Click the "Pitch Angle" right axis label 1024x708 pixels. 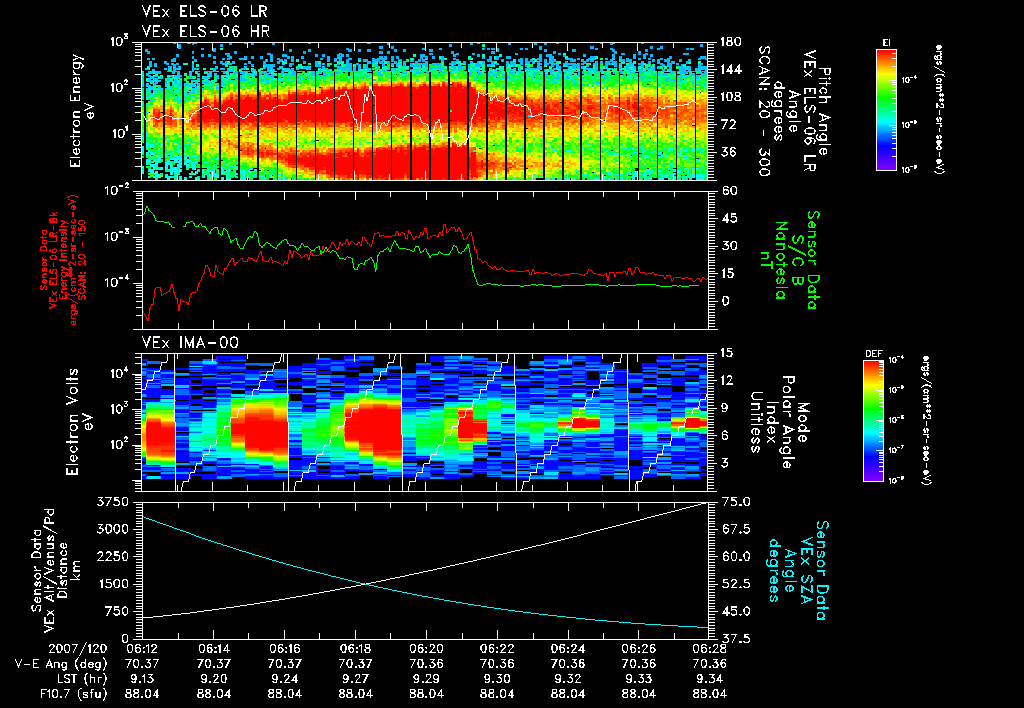pyautogui.click(x=825, y=111)
